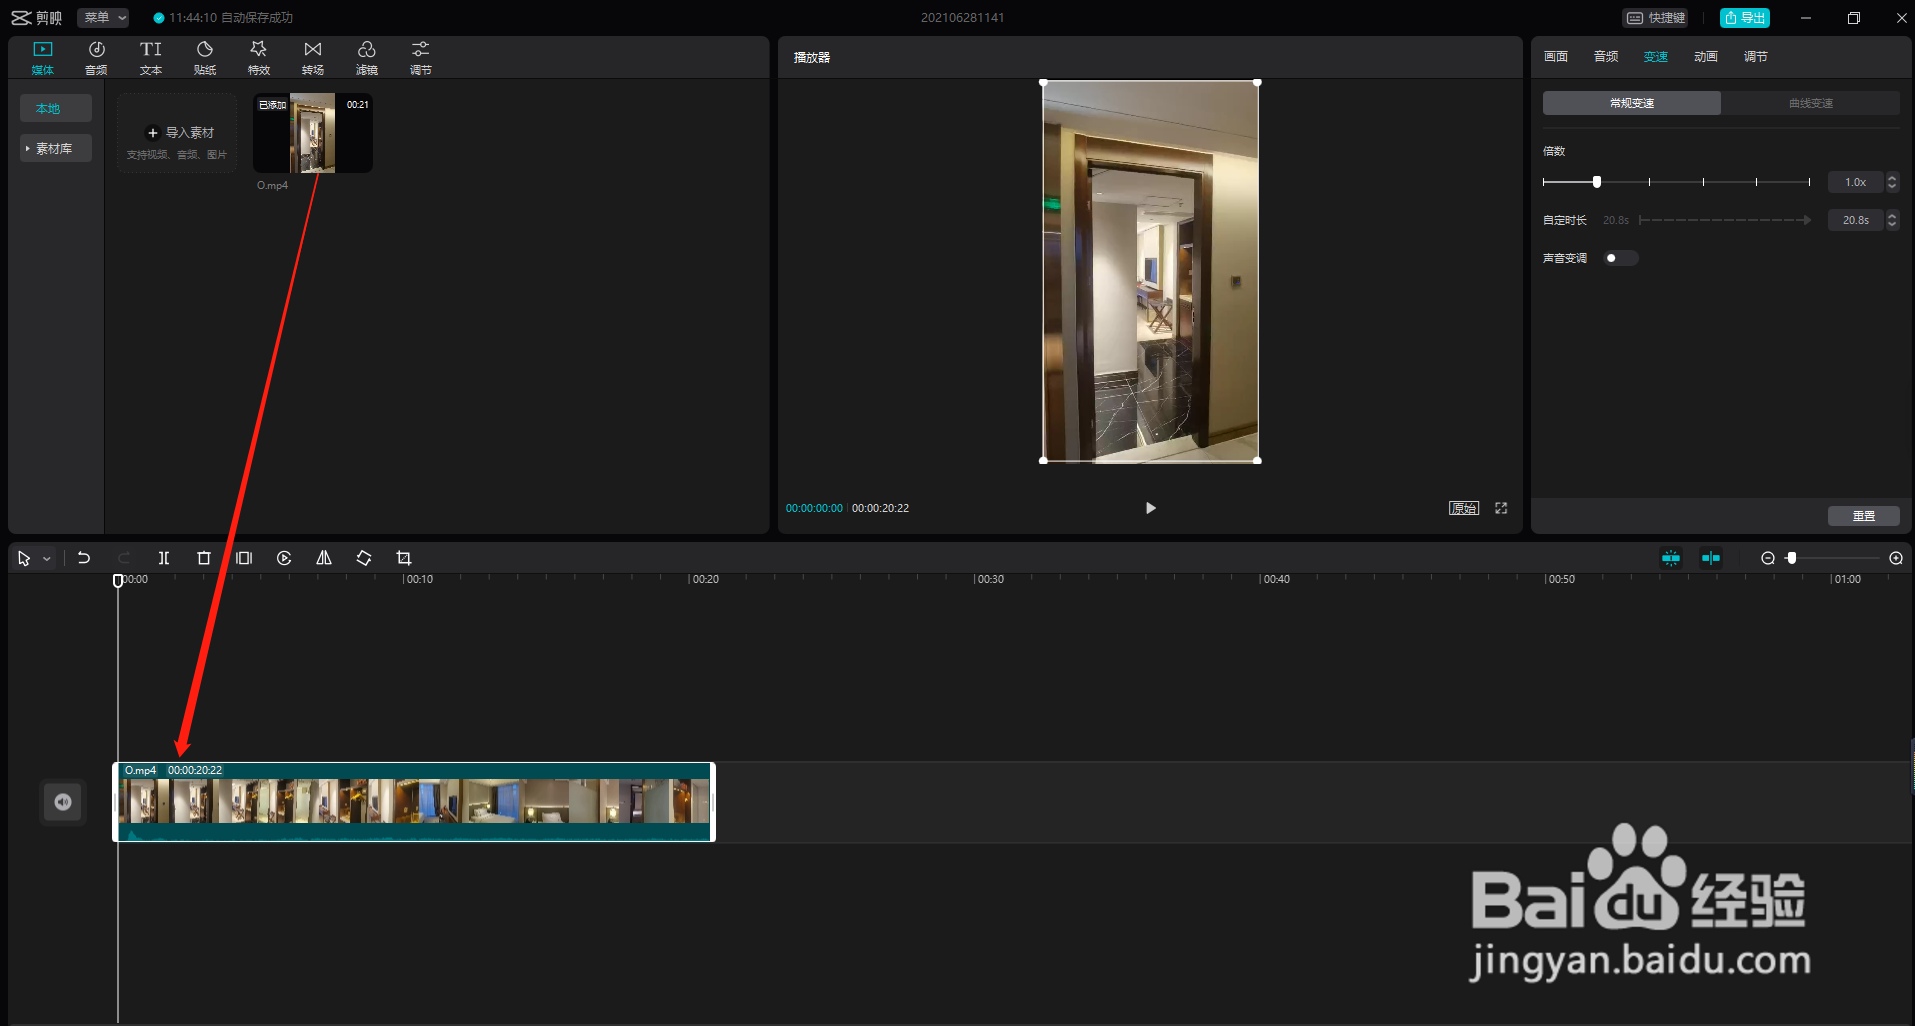Open the 菜单 menu dropdown
1915x1026 pixels.
click(105, 17)
